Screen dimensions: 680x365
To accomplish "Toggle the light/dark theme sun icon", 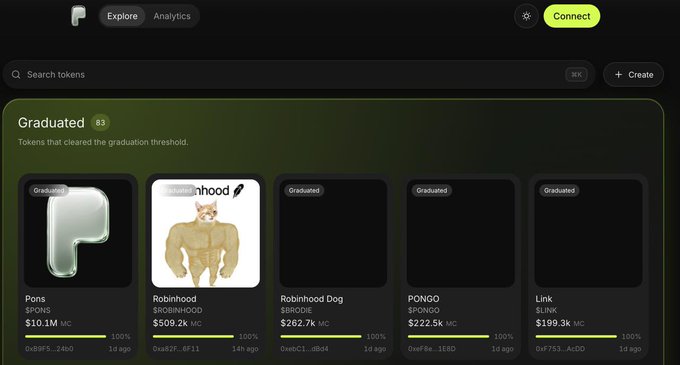I will pos(526,16).
